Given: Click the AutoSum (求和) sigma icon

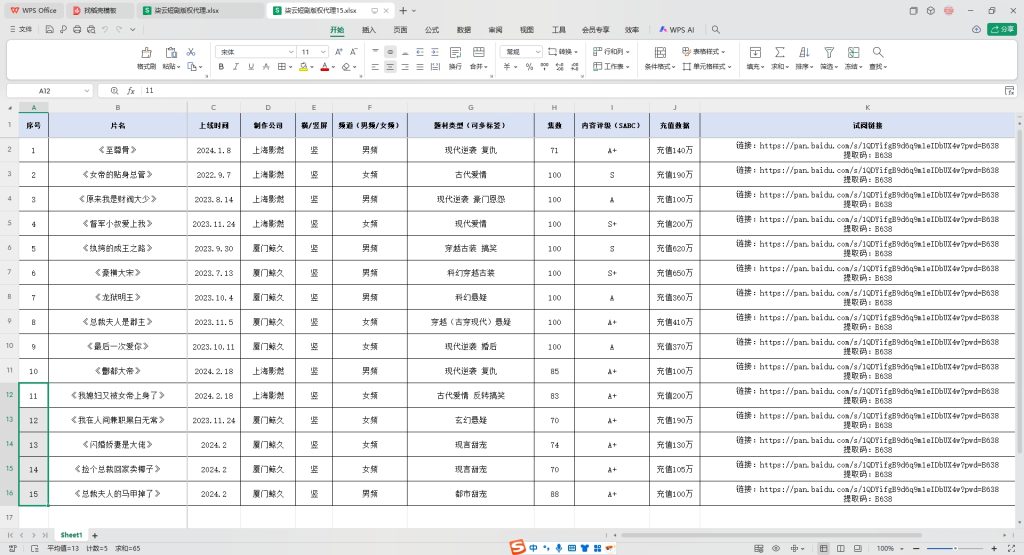Looking at the screenshot, I should (x=780, y=53).
